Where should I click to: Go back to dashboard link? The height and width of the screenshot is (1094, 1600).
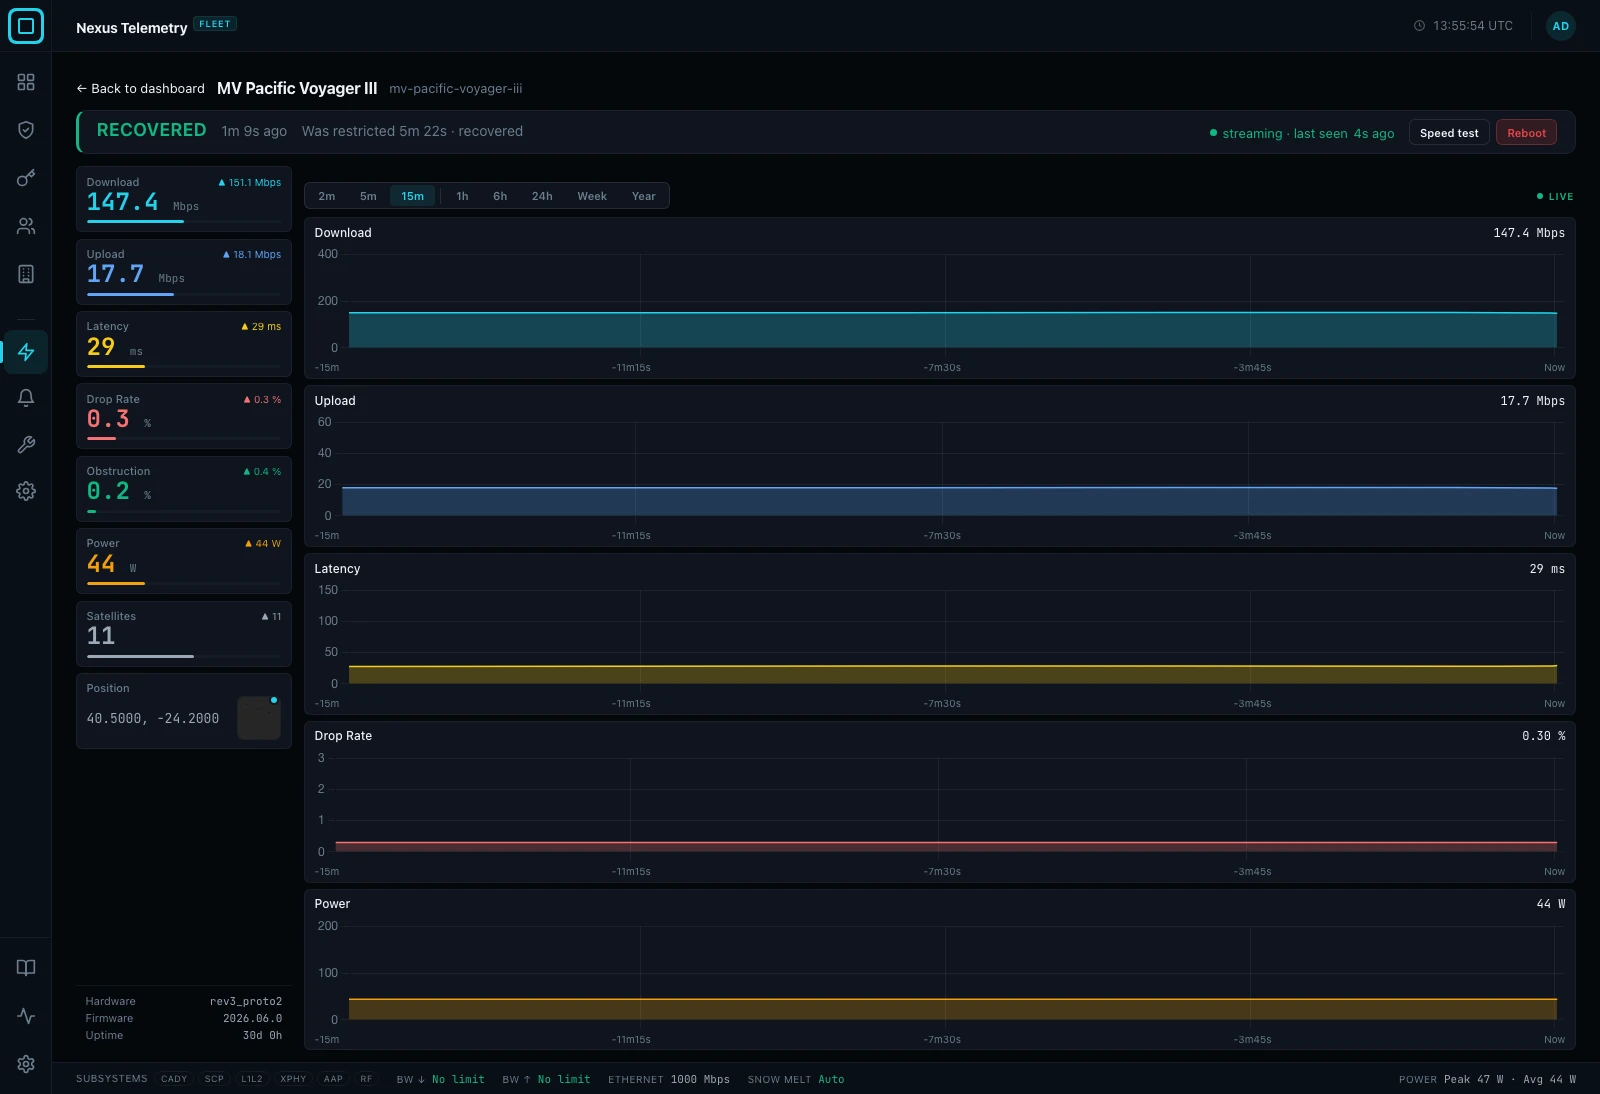[x=140, y=88]
